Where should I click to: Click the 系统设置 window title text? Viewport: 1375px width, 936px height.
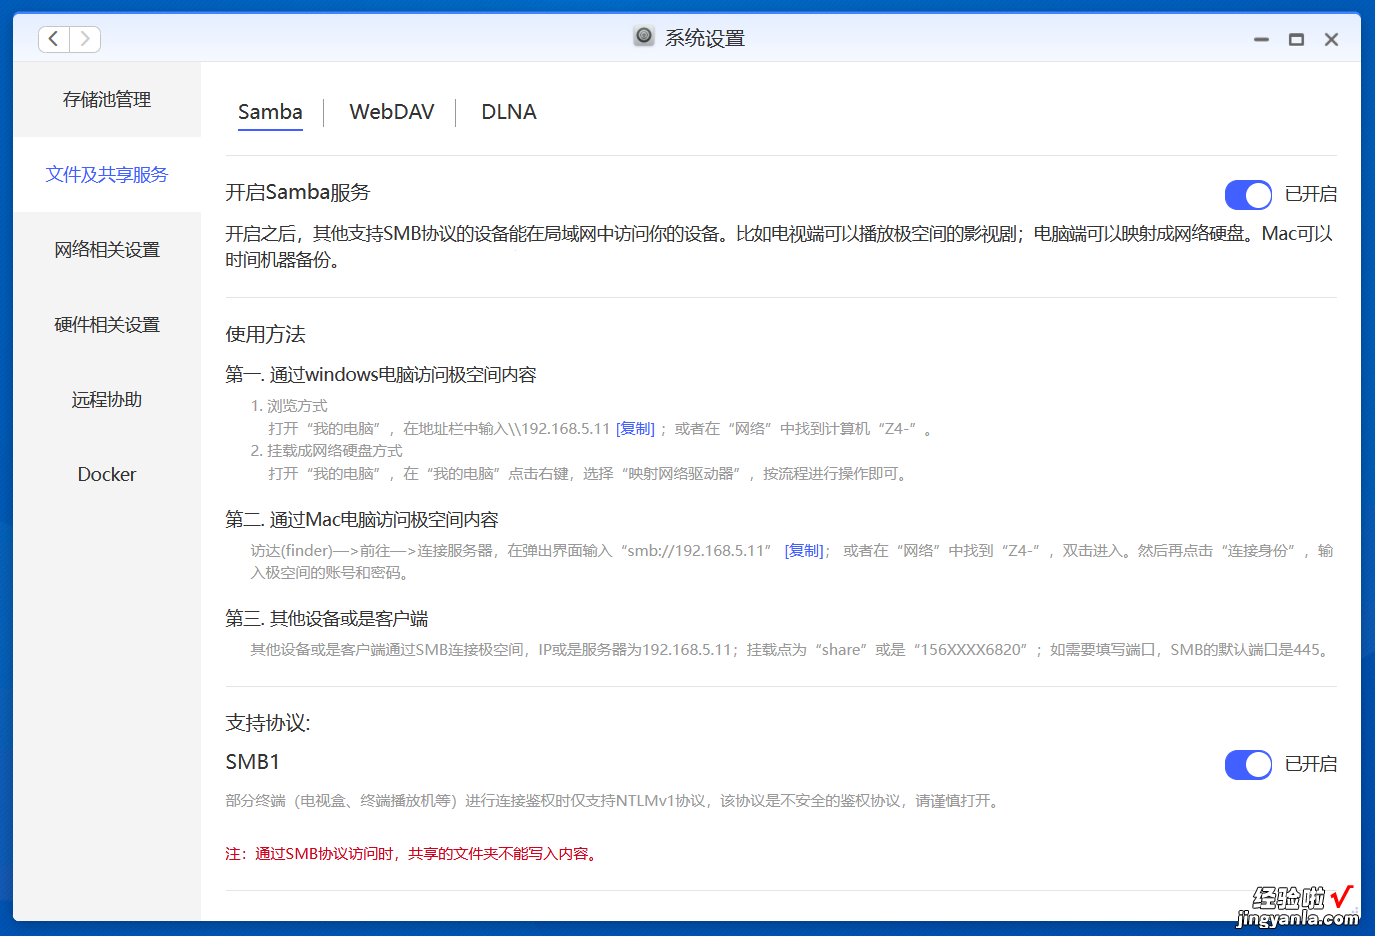pos(705,38)
